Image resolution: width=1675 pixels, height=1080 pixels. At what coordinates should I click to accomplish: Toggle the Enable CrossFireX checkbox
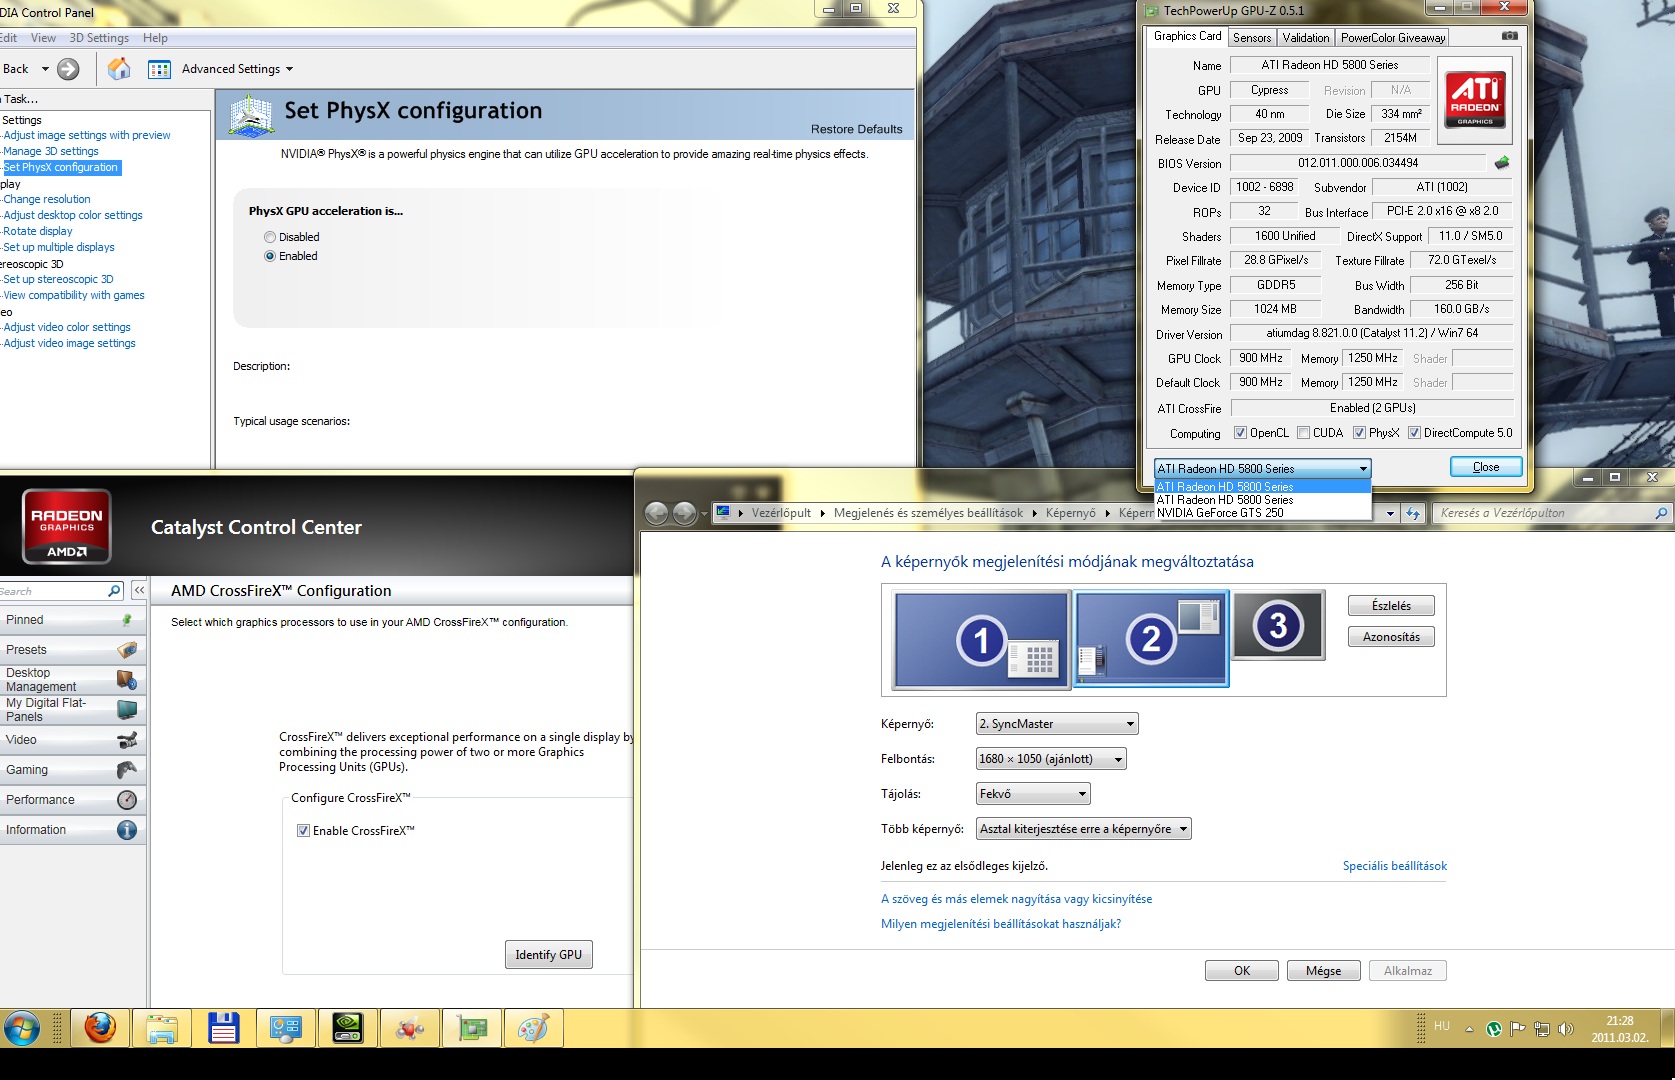[x=303, y=831]
